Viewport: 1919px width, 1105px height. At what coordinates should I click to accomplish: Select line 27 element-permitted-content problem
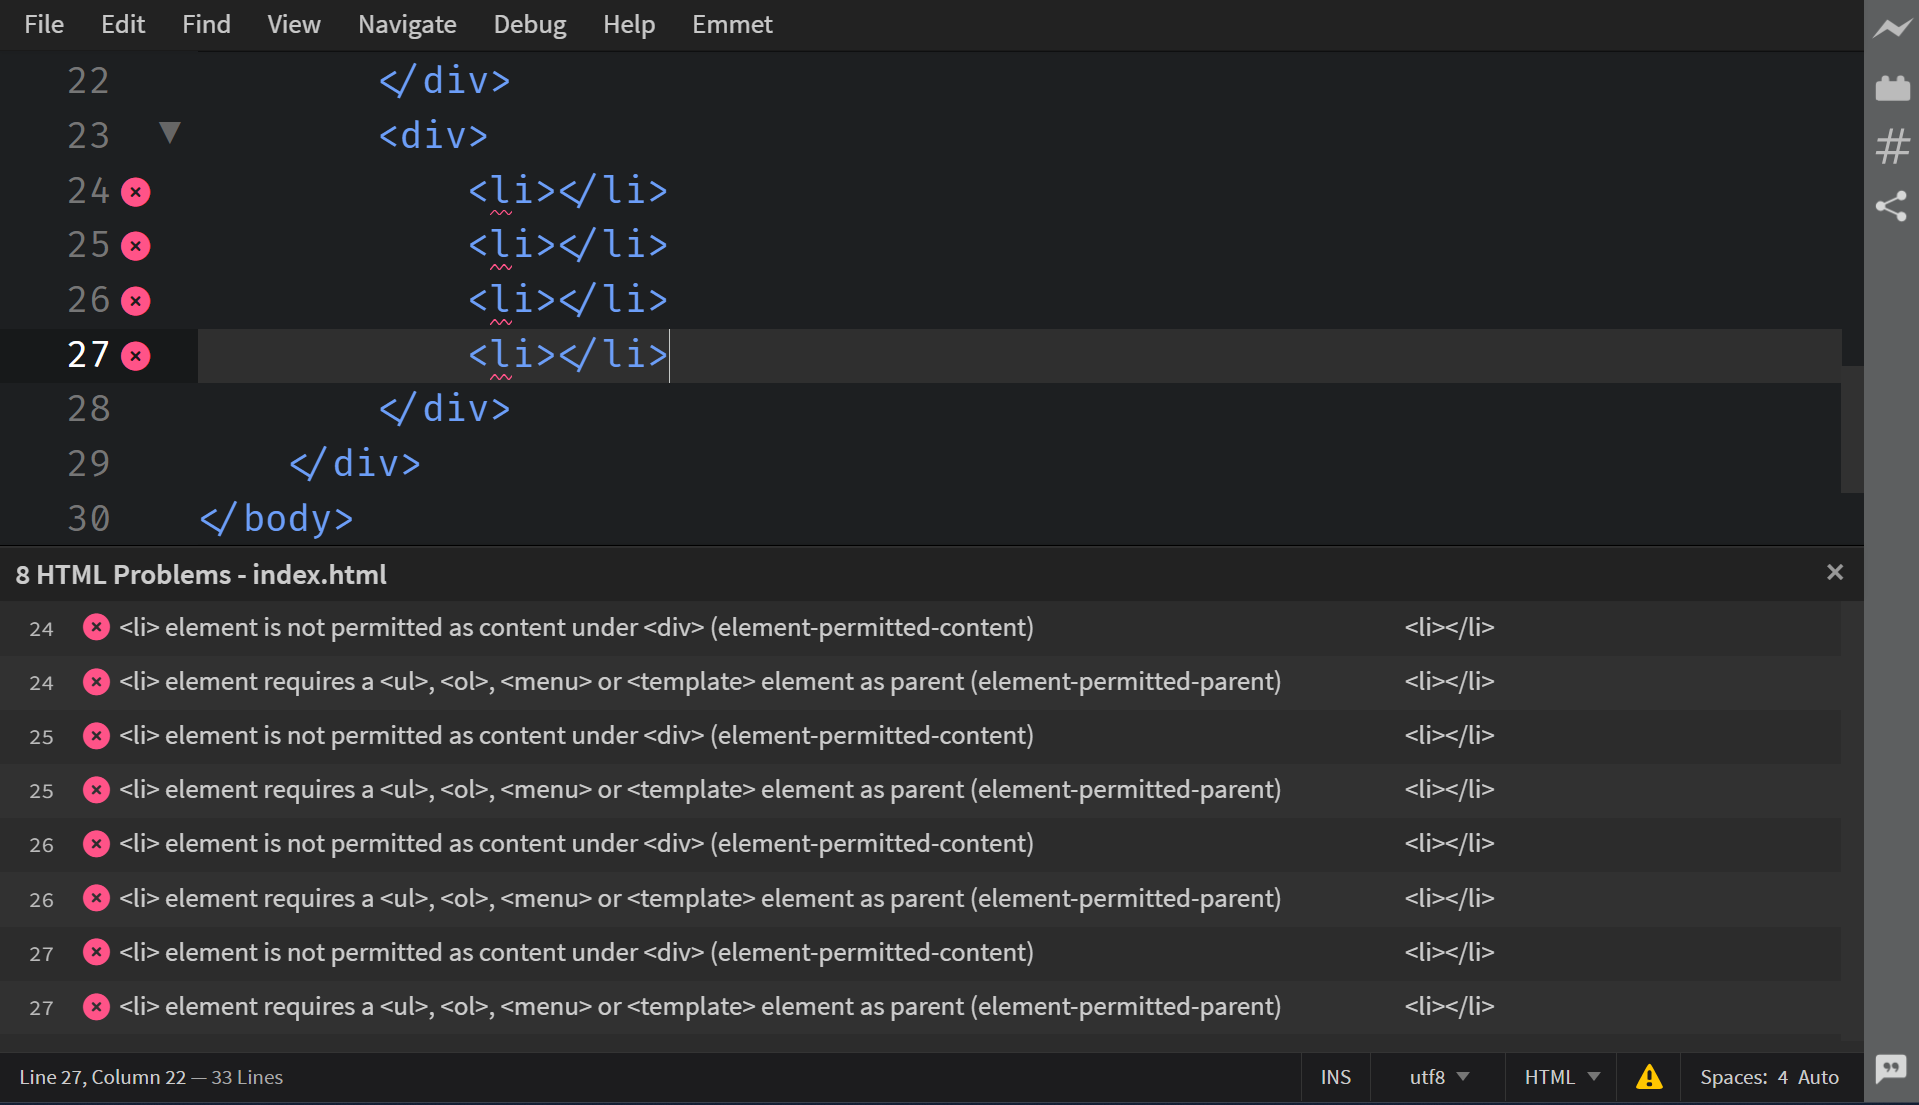[x=920, y=953]
